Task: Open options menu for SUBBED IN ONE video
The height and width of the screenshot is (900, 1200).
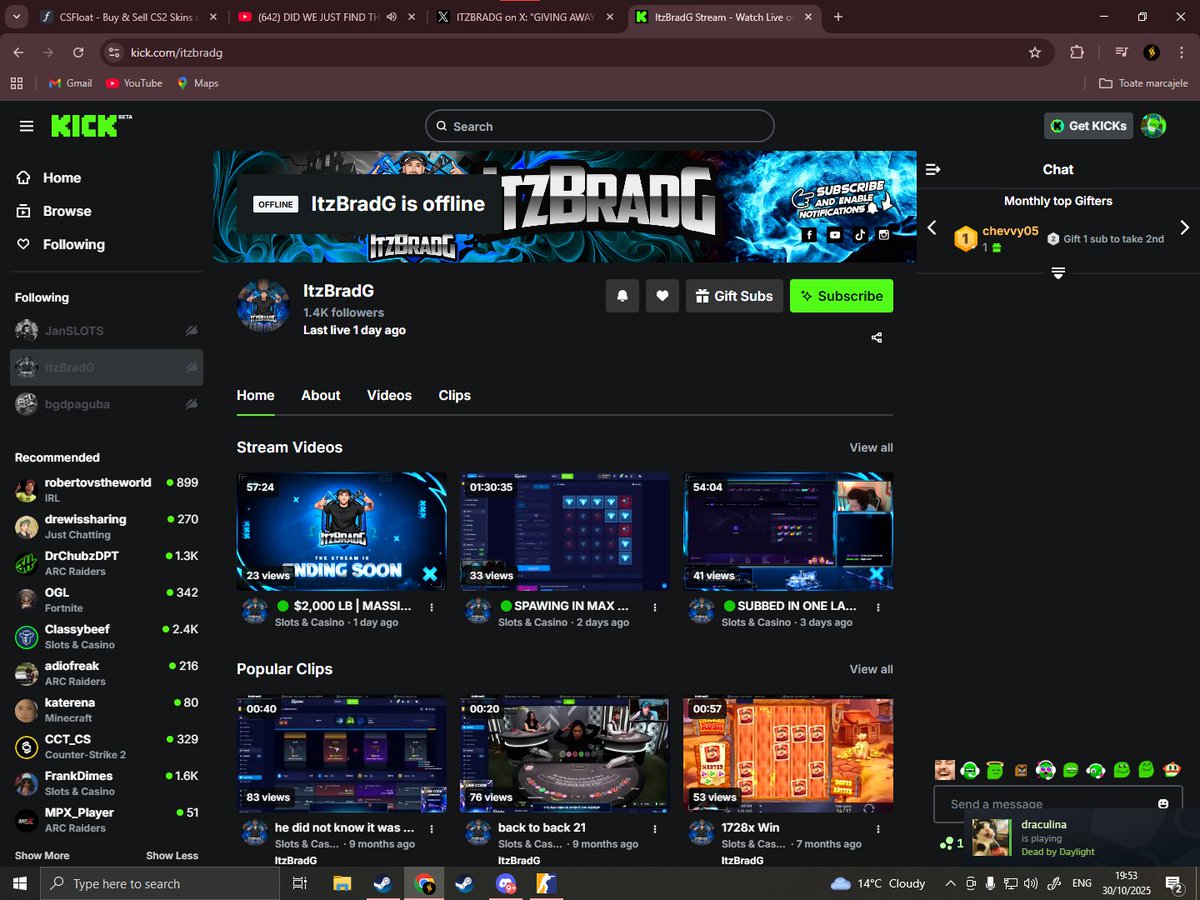Action: pos(878,607)
